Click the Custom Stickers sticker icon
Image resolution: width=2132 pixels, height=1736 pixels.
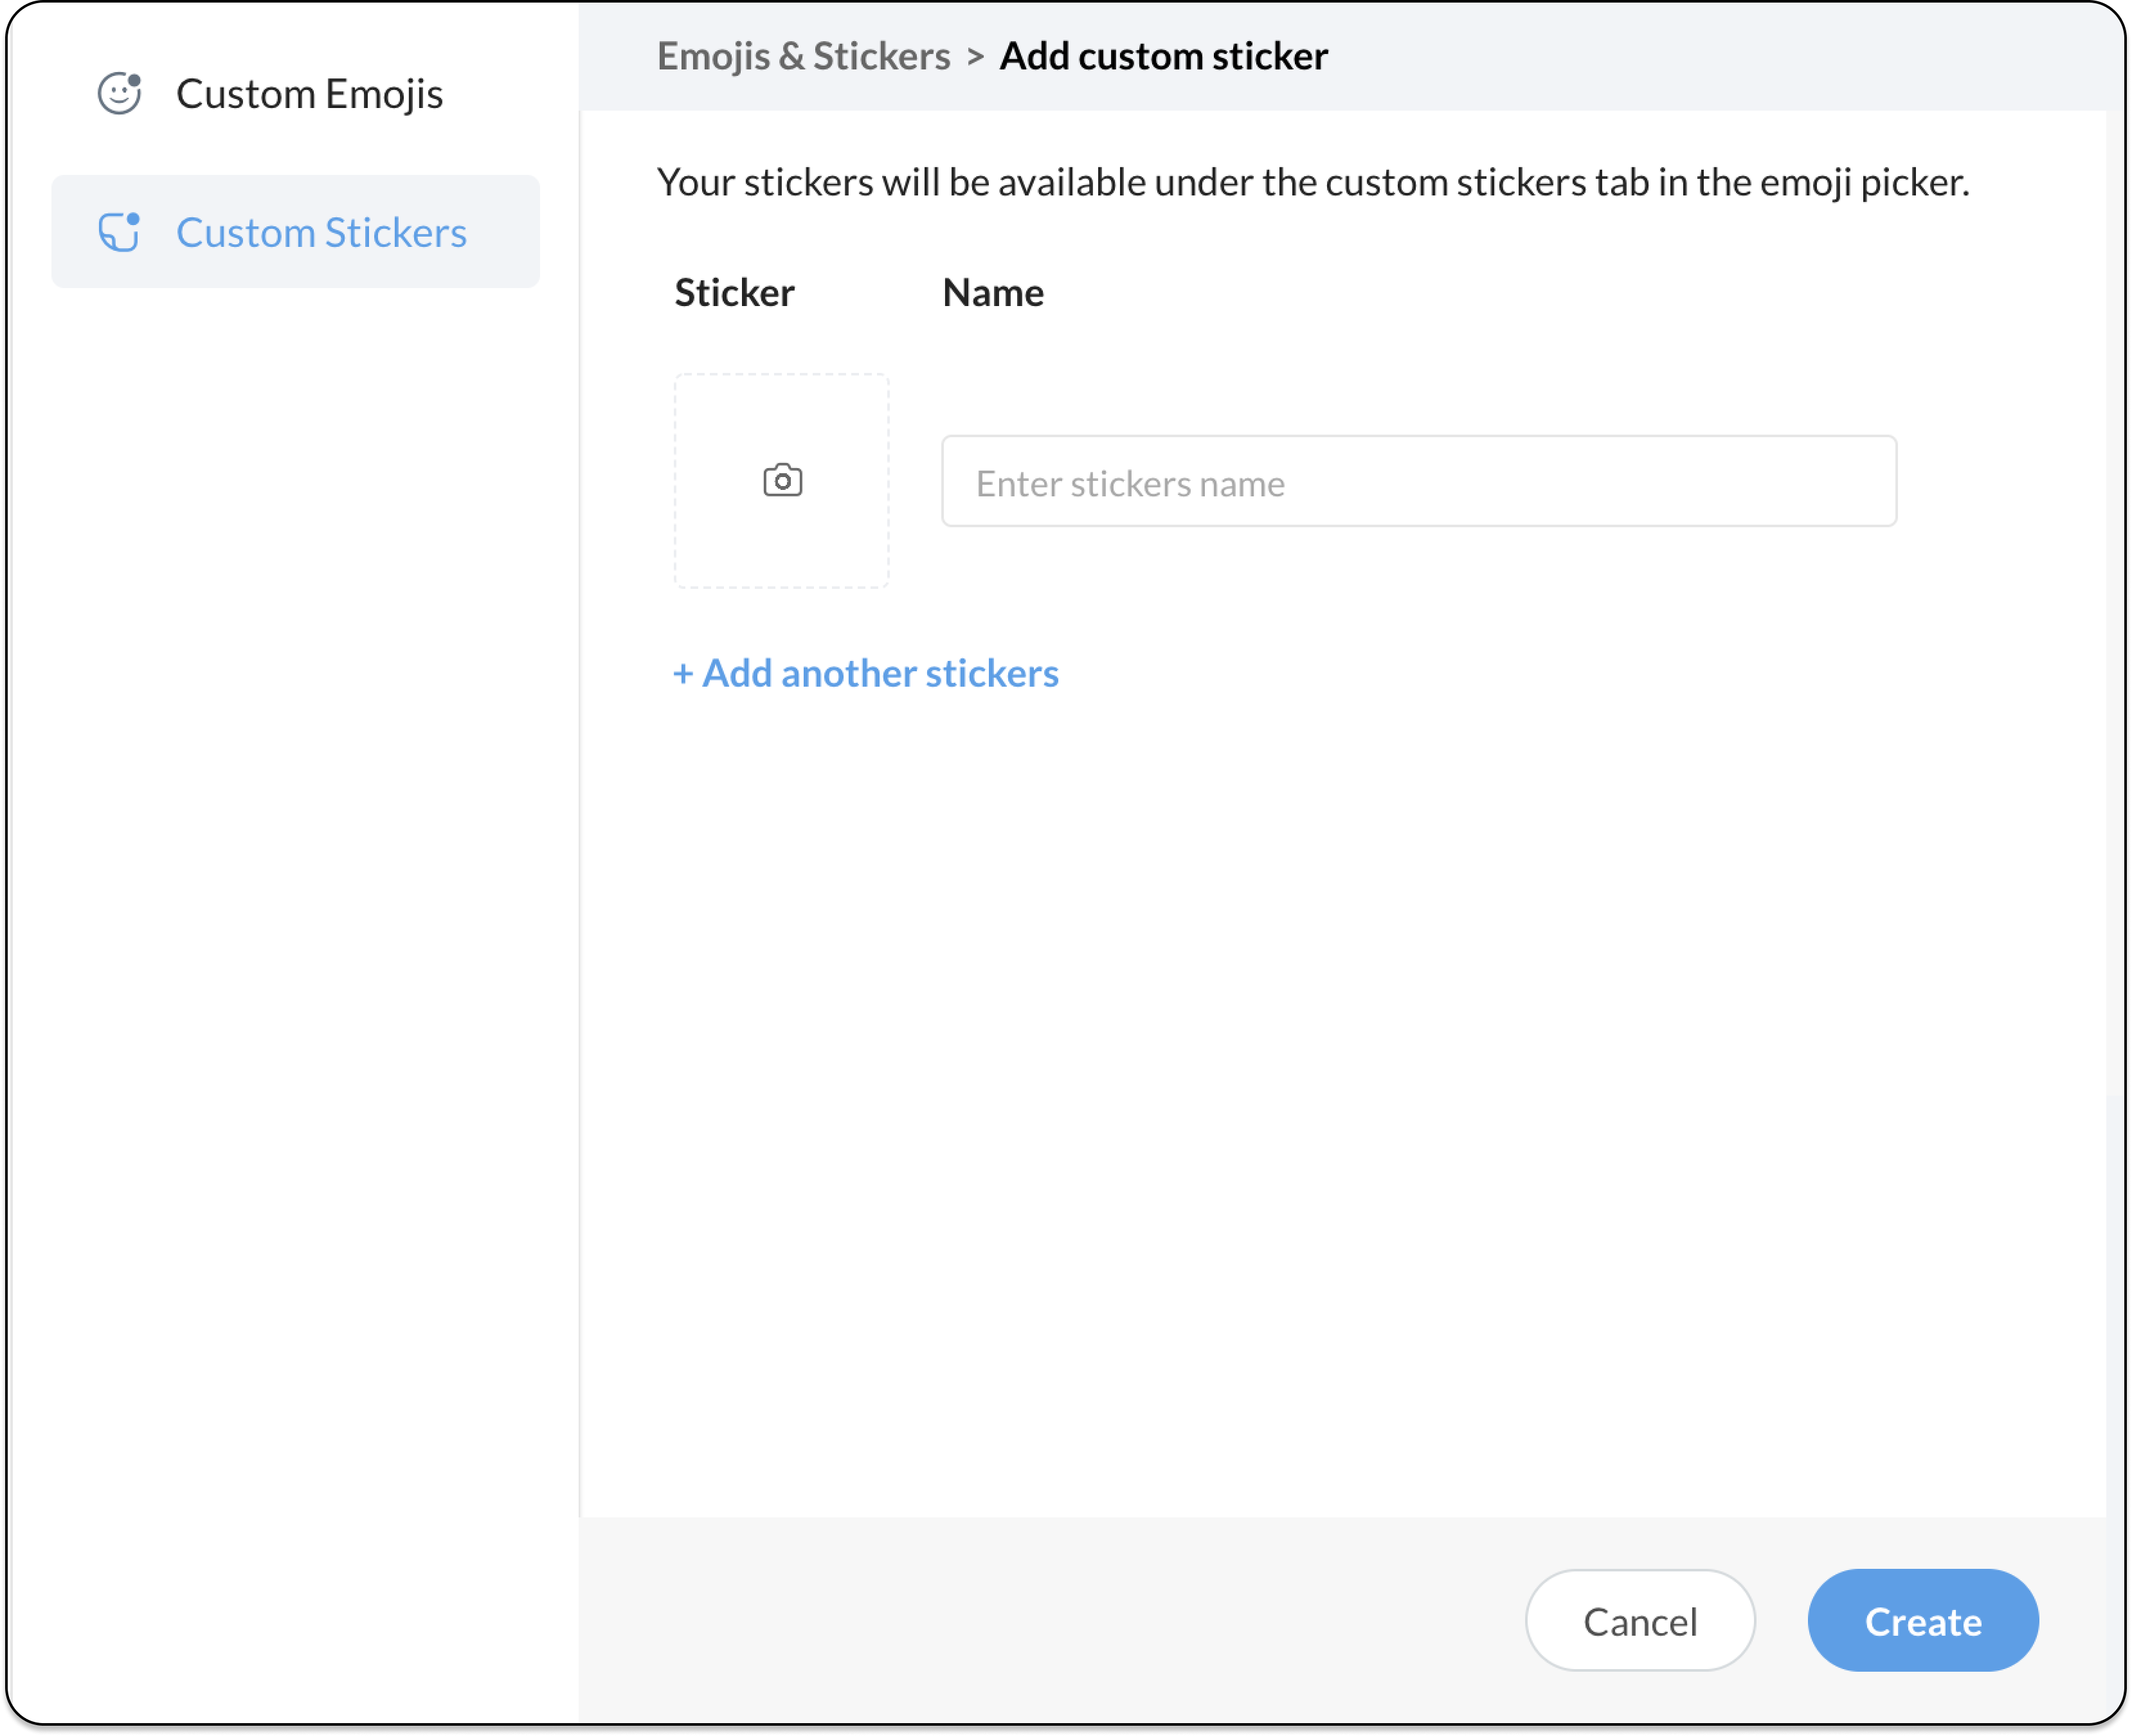click(x=119, y=232)
